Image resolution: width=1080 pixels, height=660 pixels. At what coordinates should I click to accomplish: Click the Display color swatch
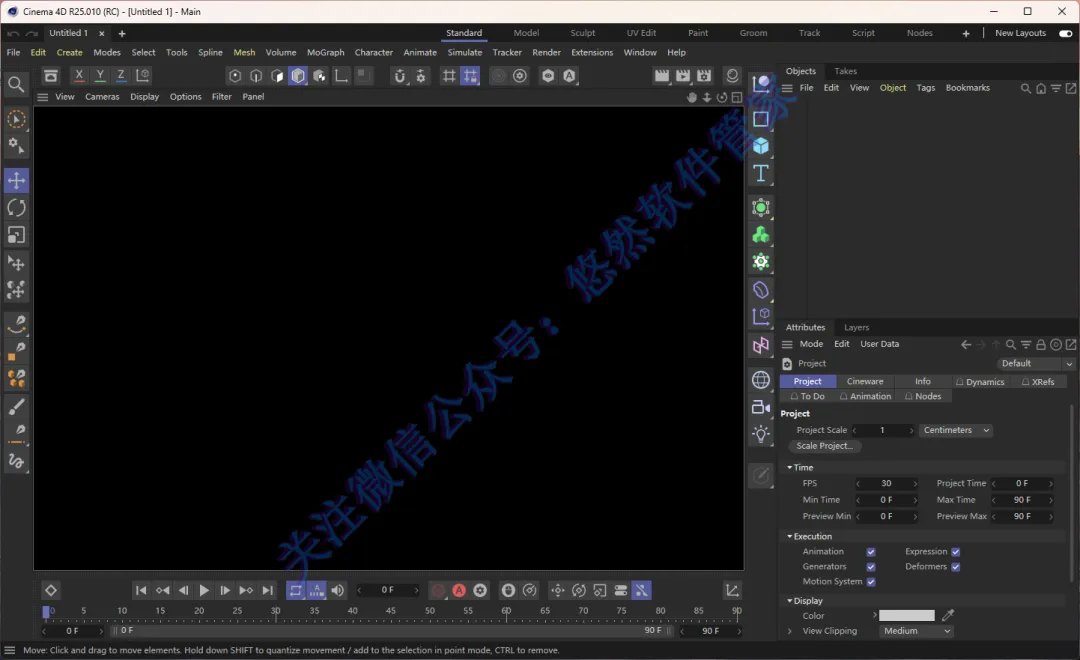906,615
